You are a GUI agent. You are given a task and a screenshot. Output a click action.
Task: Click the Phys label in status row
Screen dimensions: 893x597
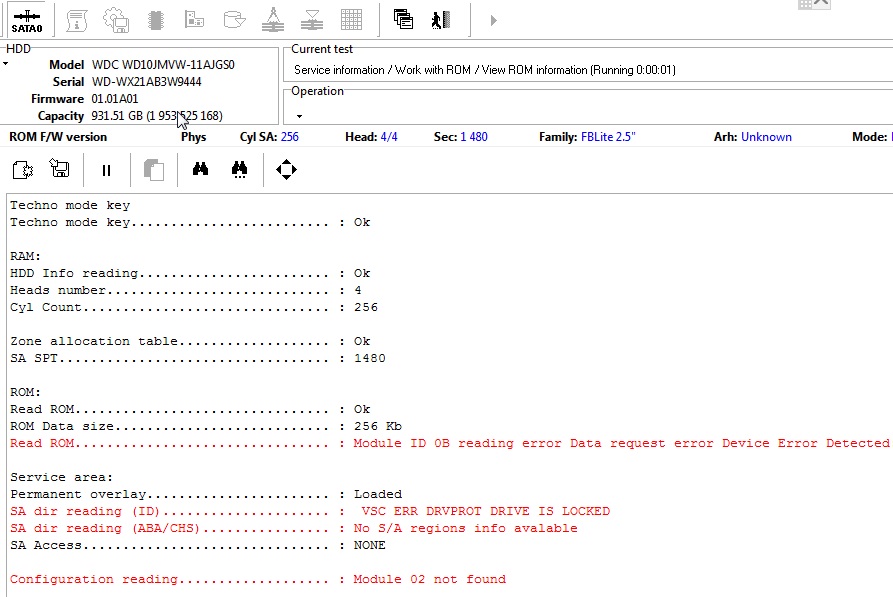click(194, 137)
